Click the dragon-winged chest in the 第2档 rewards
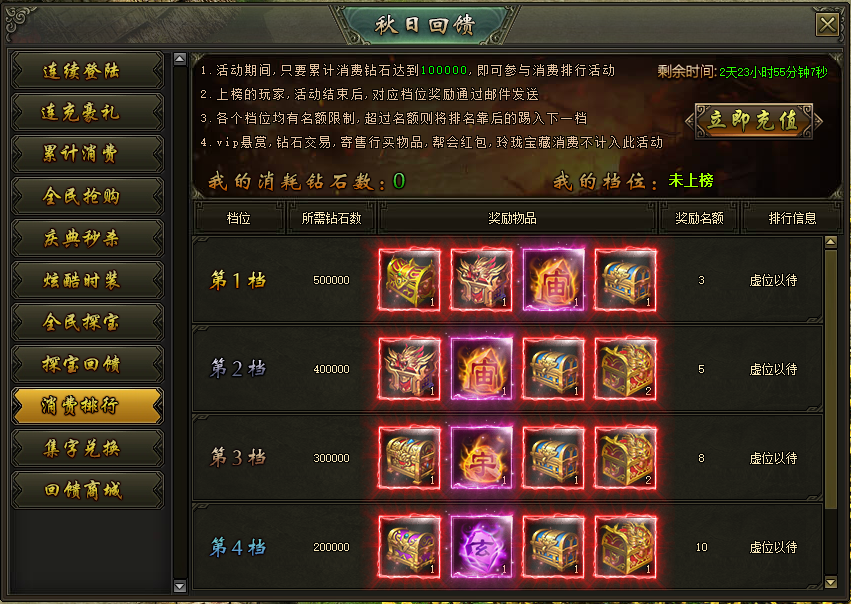851x604 pixels. point(409,369)
